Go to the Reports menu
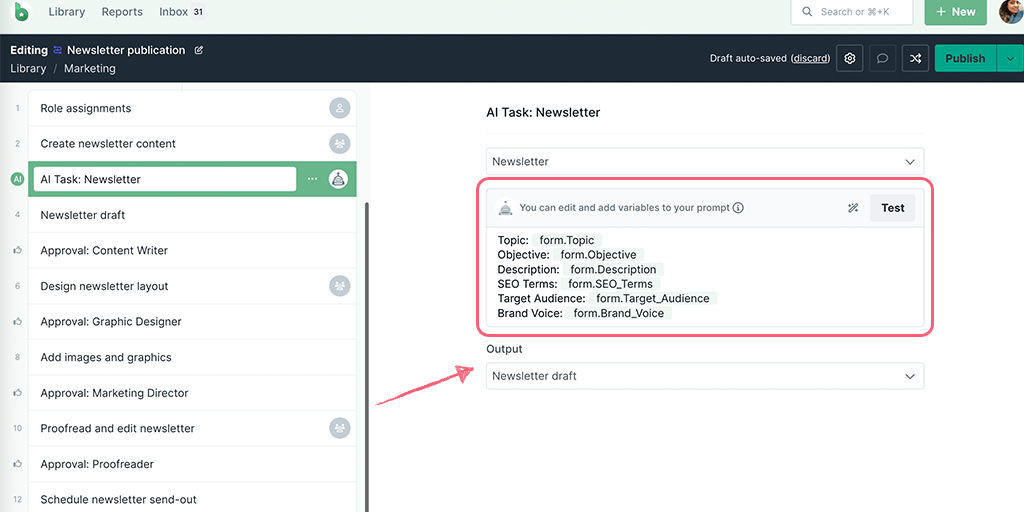 tap(122, 12)
